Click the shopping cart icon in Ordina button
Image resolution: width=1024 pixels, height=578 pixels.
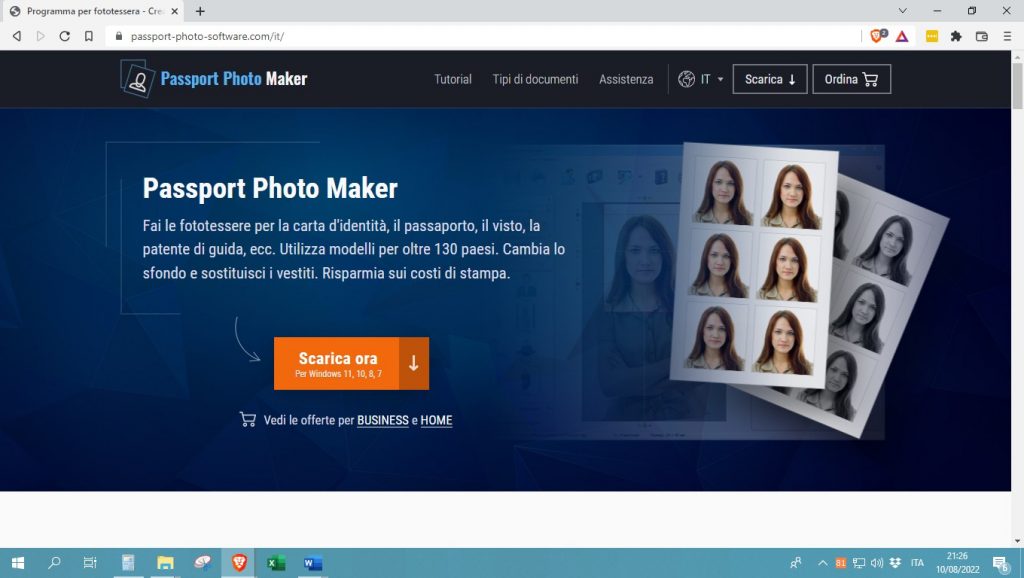coord(872,79)
